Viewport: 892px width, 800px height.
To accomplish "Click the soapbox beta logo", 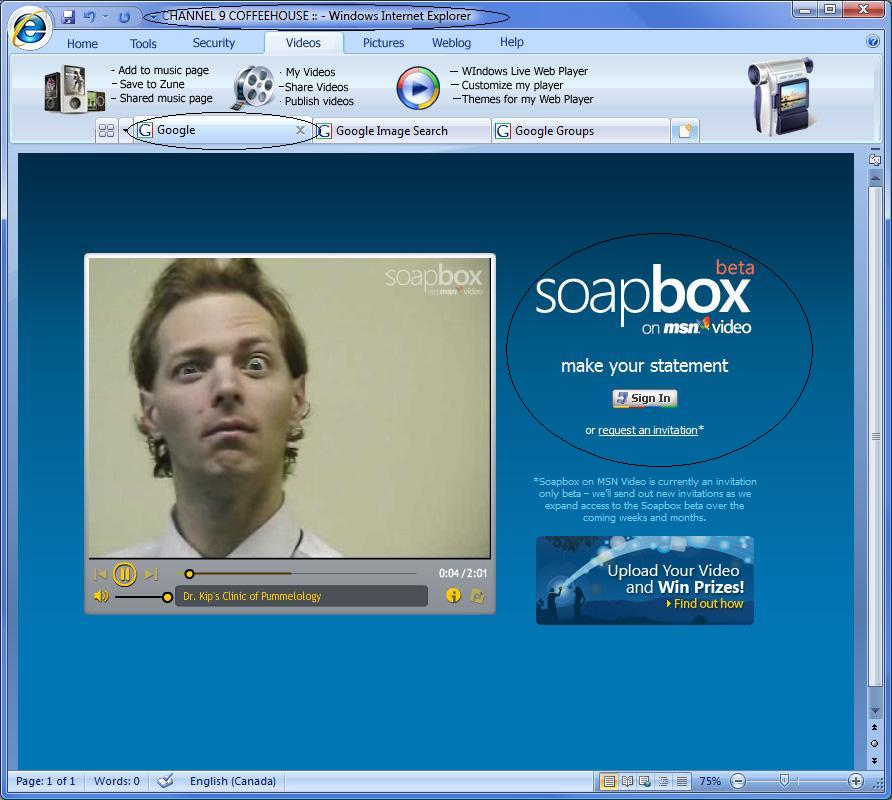I will [645, 298].
